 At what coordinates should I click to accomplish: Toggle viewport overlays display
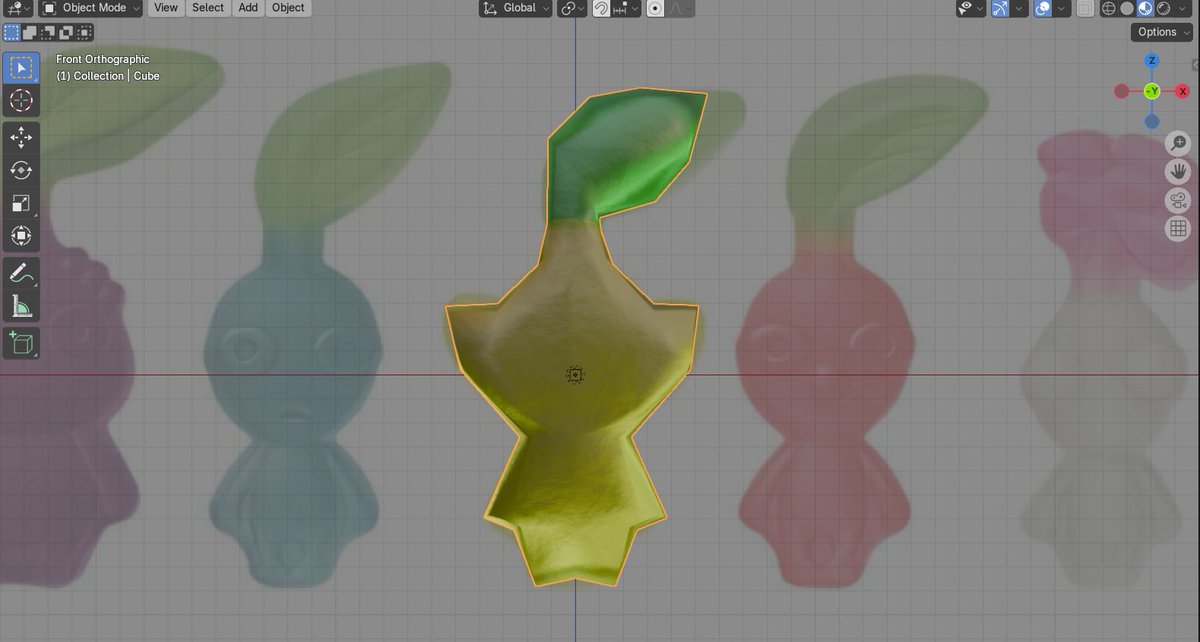1041,8
